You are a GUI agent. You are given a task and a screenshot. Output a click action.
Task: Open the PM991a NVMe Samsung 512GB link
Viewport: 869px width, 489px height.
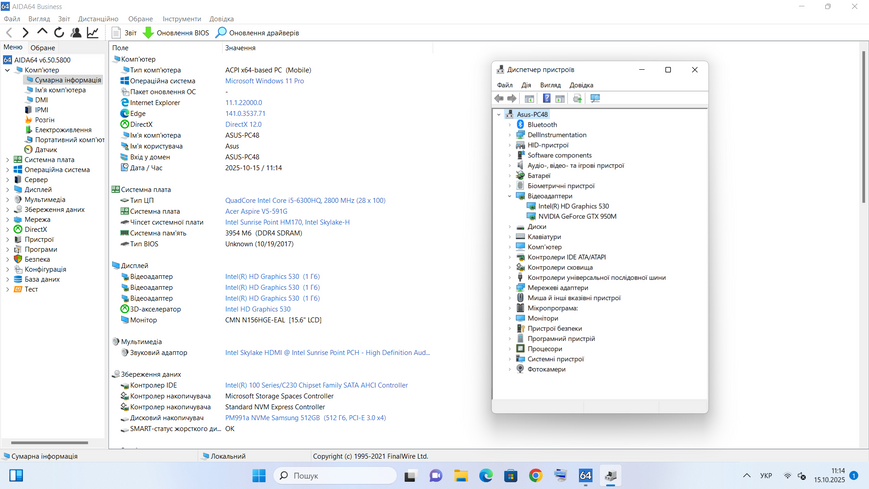point(305,417)
